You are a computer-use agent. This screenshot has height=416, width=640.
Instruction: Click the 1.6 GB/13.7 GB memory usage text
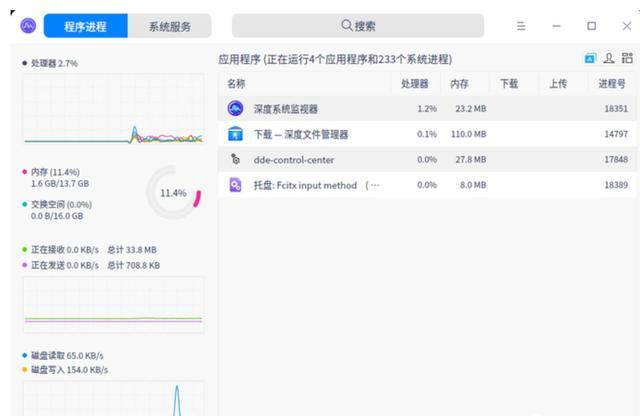[60, 184]
